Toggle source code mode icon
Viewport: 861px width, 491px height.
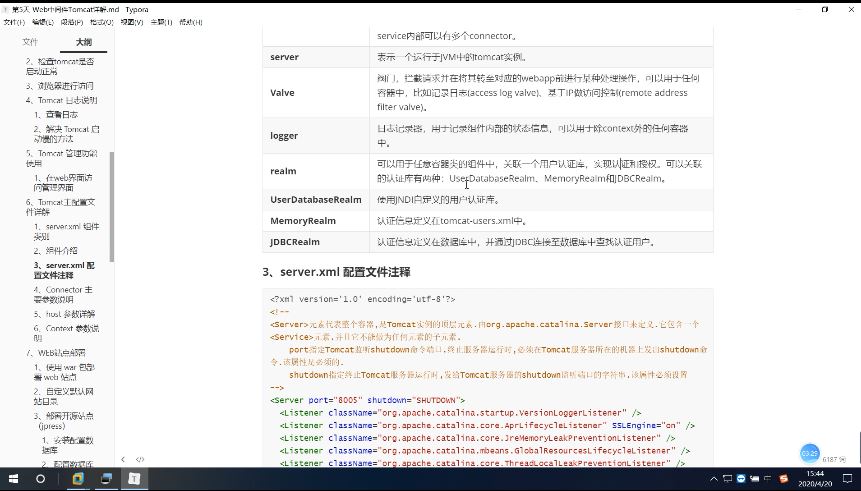140,459
